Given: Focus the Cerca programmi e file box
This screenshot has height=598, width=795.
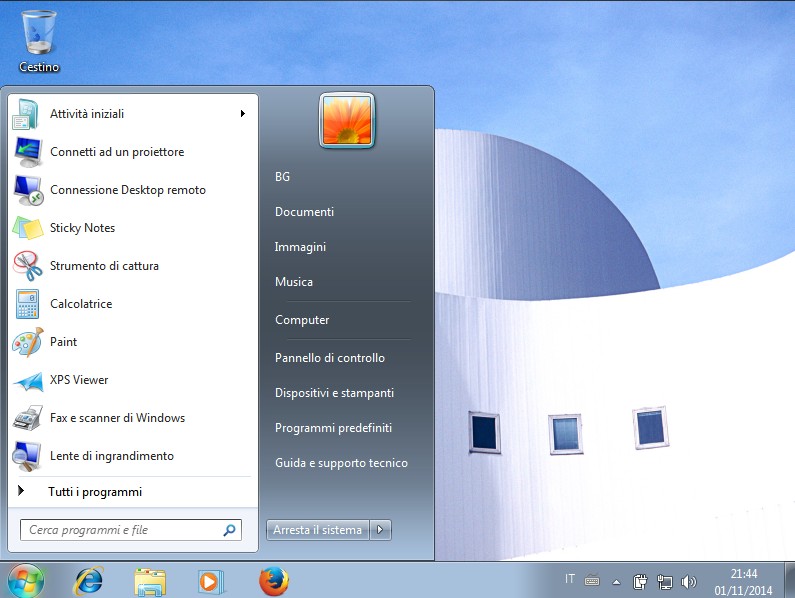Looking at the screenshot, I should click(131, 530).
